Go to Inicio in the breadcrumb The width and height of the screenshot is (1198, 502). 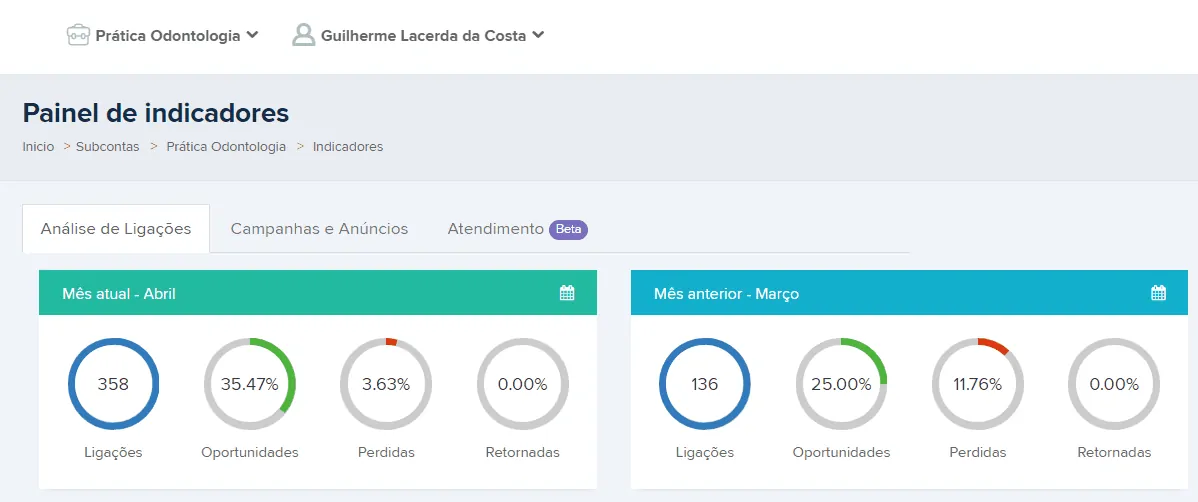tap(38, 147)
